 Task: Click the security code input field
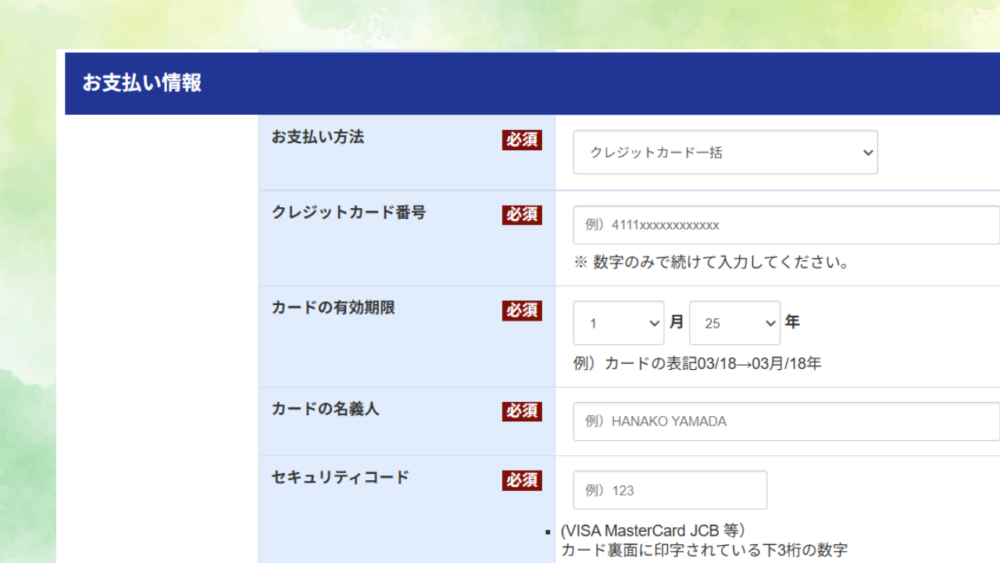click(x=670, y=490)
